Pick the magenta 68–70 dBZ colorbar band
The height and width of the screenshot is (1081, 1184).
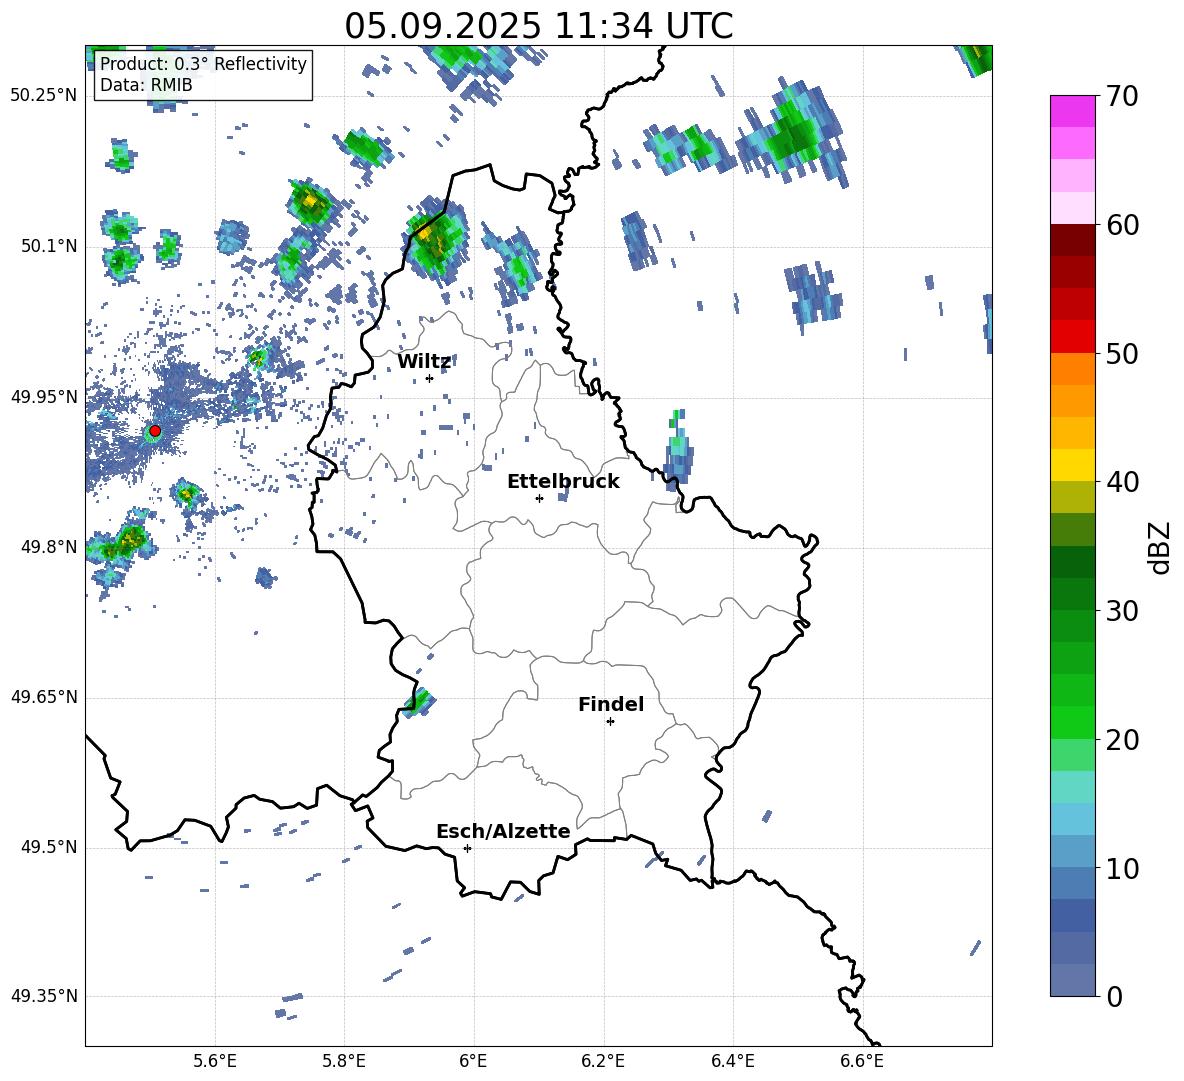pyautogui.click(x=1072, y=112)
